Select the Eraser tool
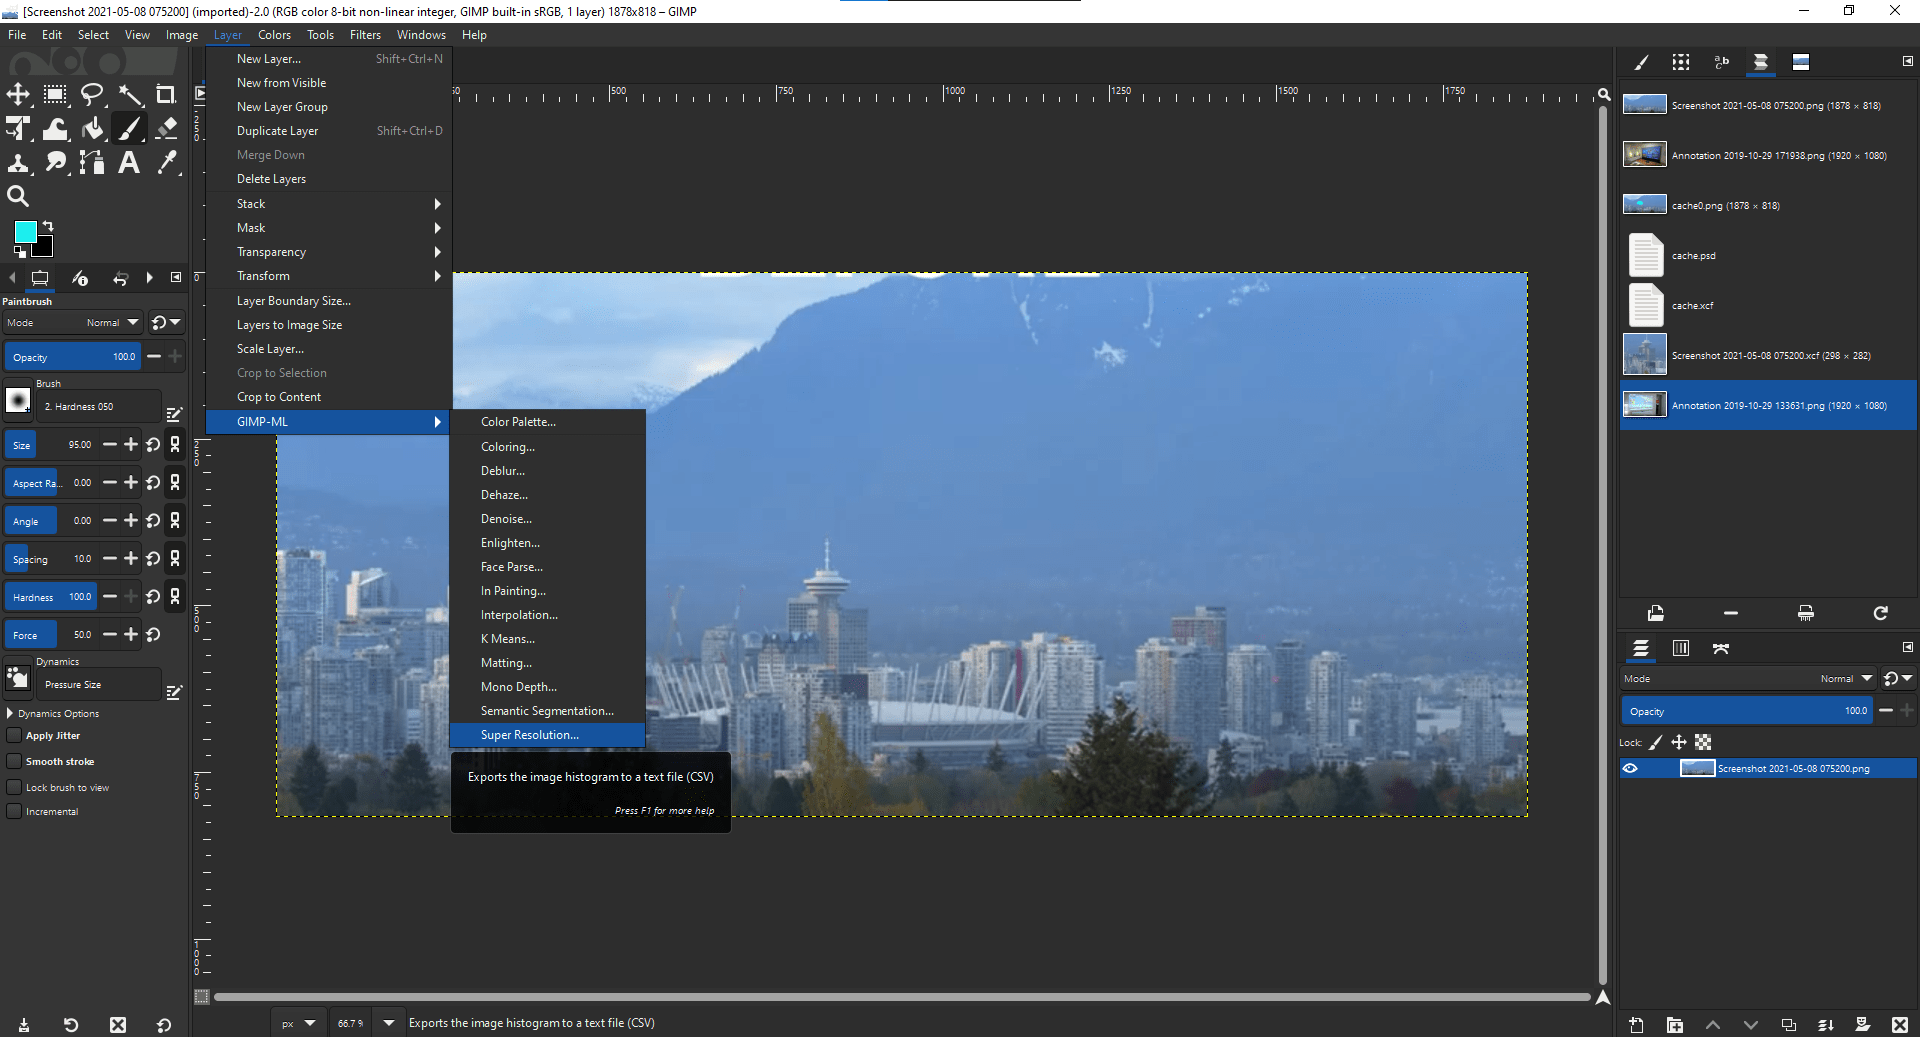 click(166, 129)
